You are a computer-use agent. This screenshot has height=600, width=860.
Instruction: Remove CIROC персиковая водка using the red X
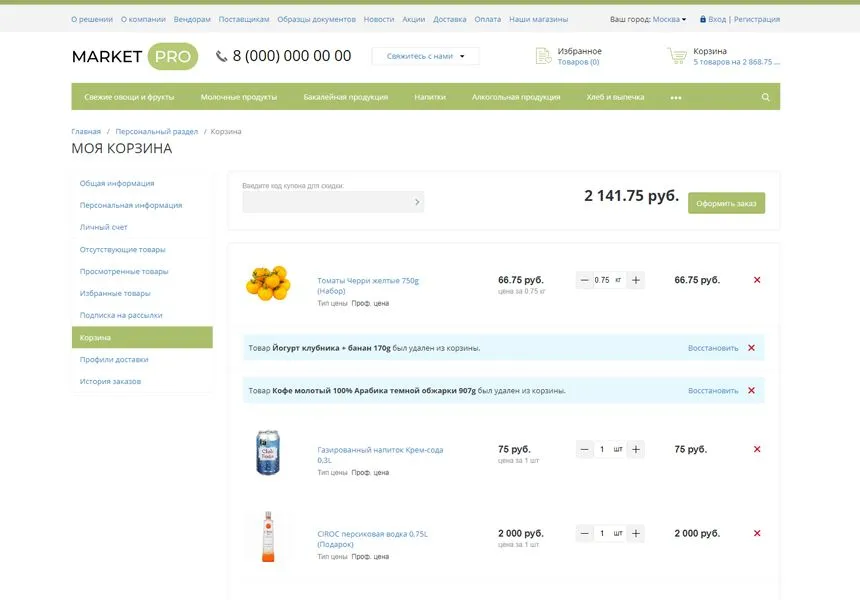(757, 533)
